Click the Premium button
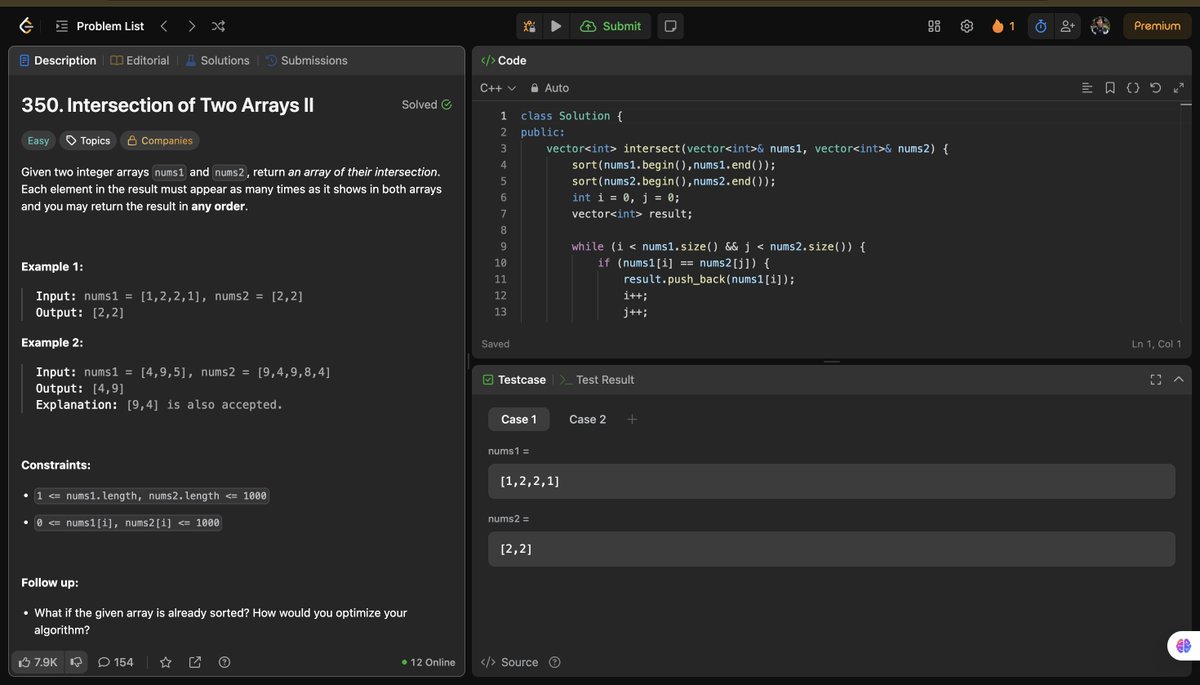This screenshot has width=1200, height=685. point(1157,26)
